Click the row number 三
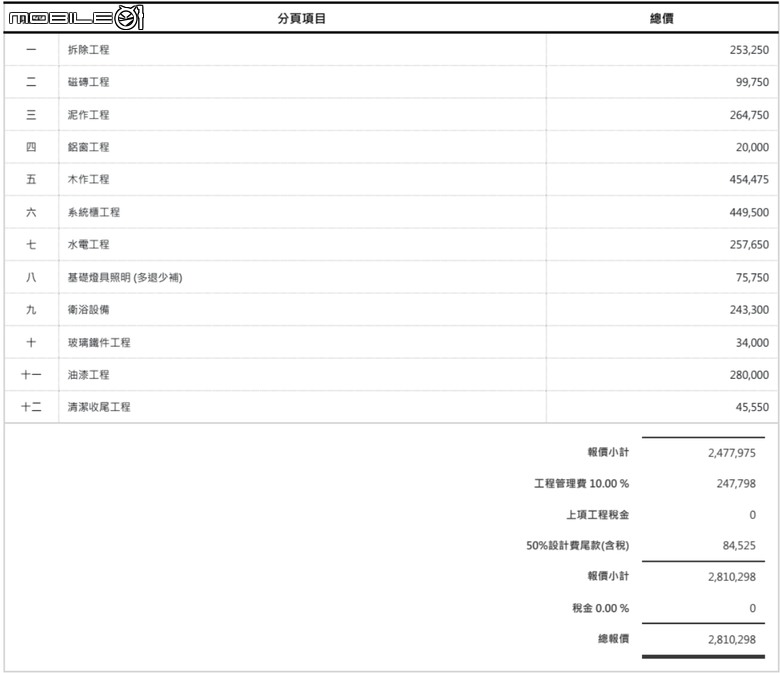This screenshot has height=673, width=780. pos(31,115)
